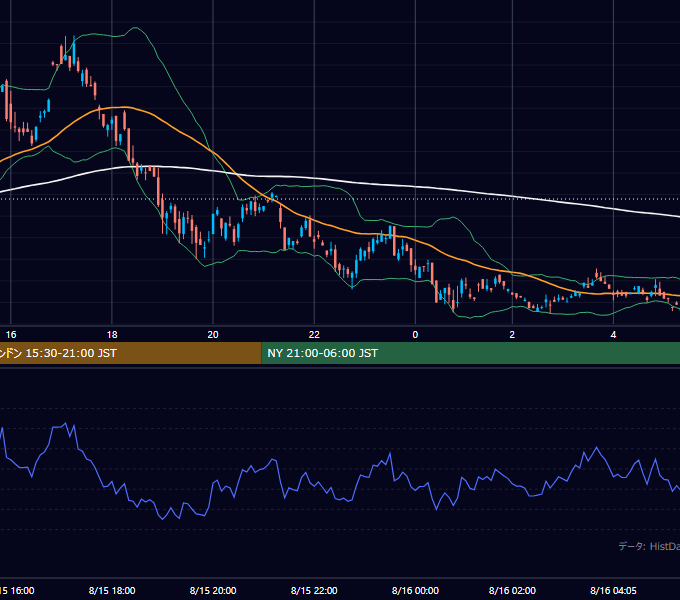Click the 22 hour axis label
The width and height of the screenshot is (680, 600).
pos(314,335)
